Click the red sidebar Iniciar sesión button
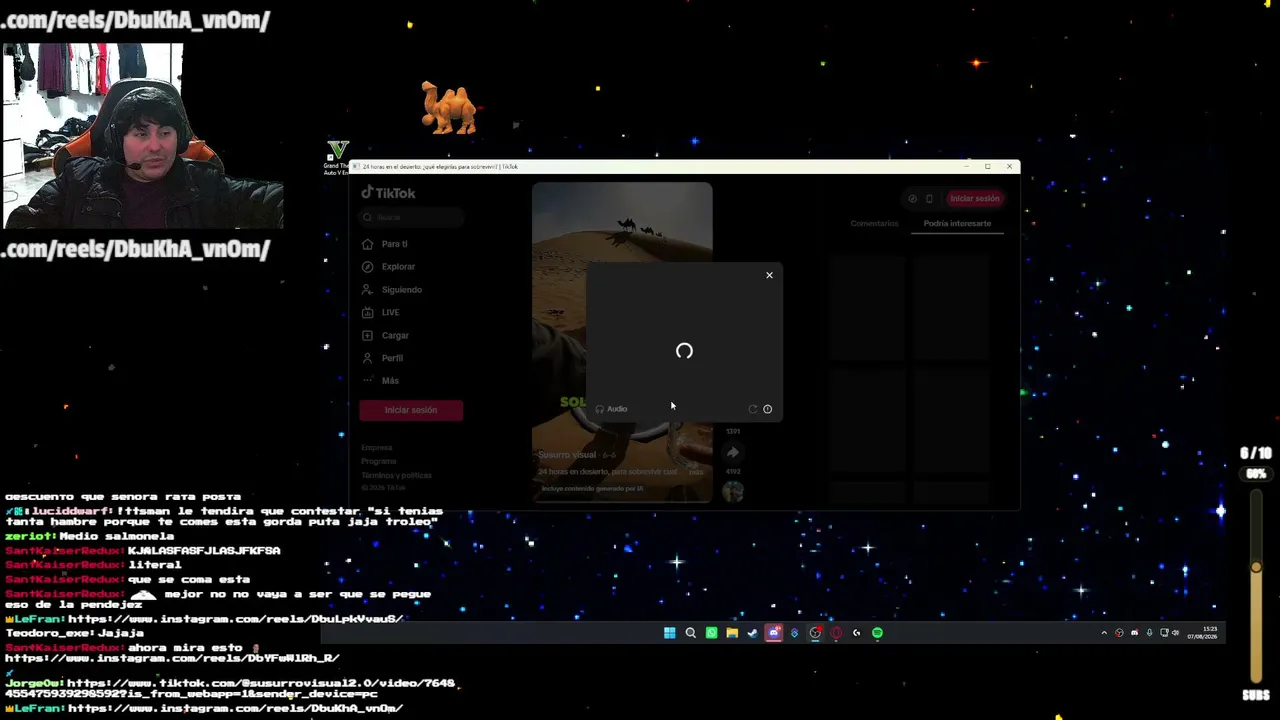This screenshot has height=720, width=1280. 411,410
